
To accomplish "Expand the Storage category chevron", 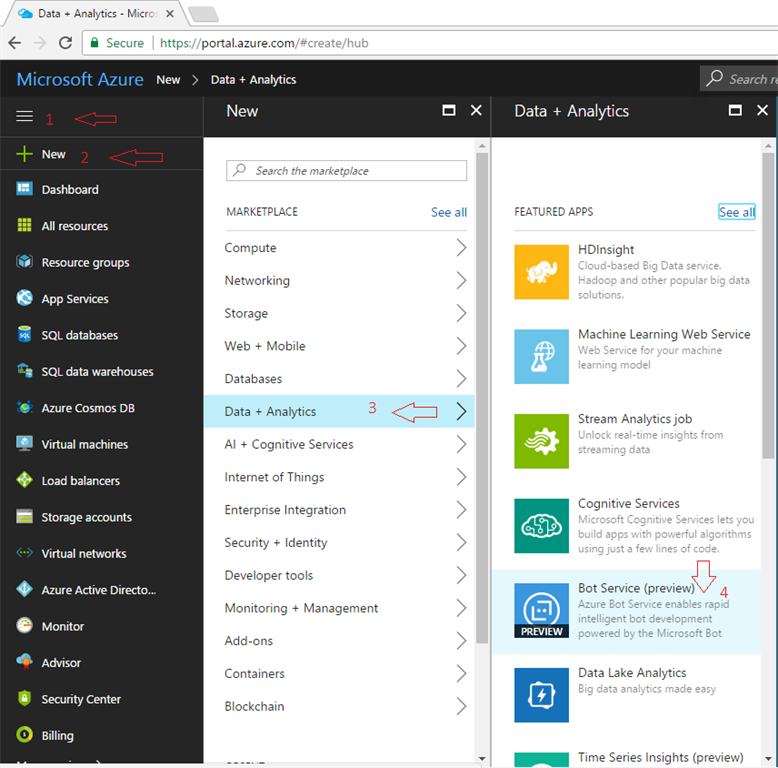I will coord(461,313).
